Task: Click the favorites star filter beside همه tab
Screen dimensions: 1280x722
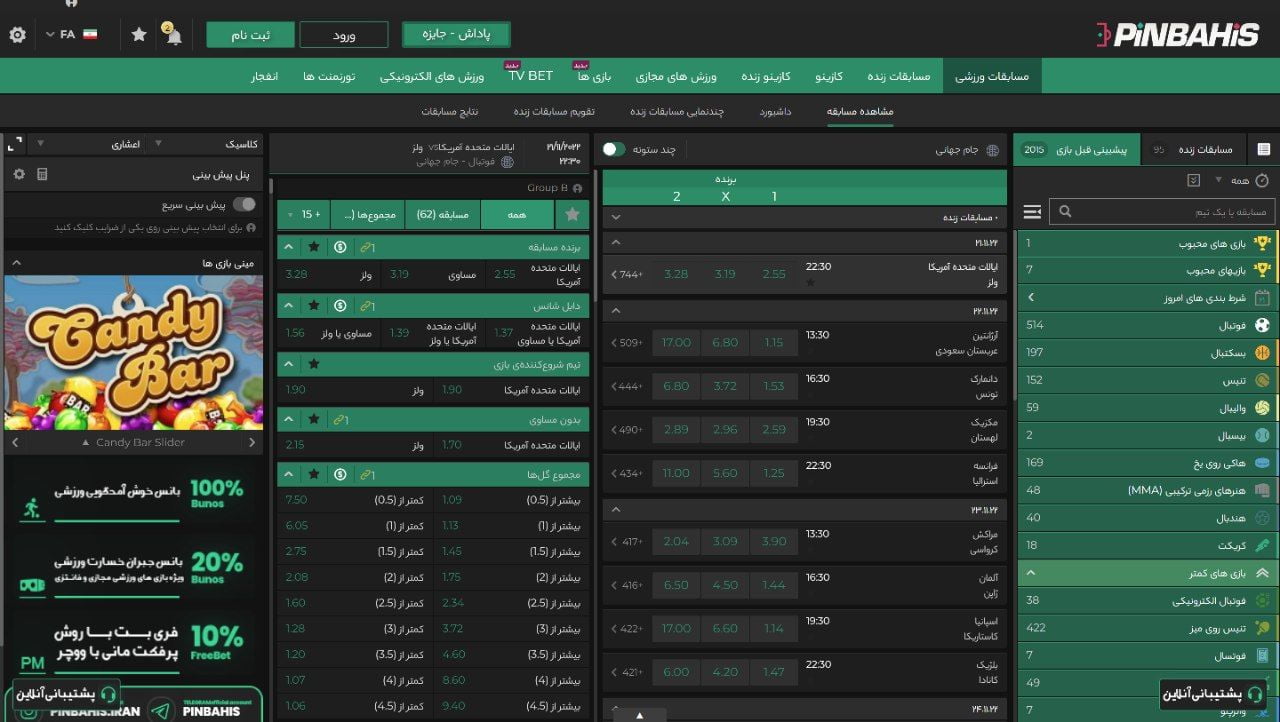Action: (x=572, y=214)
